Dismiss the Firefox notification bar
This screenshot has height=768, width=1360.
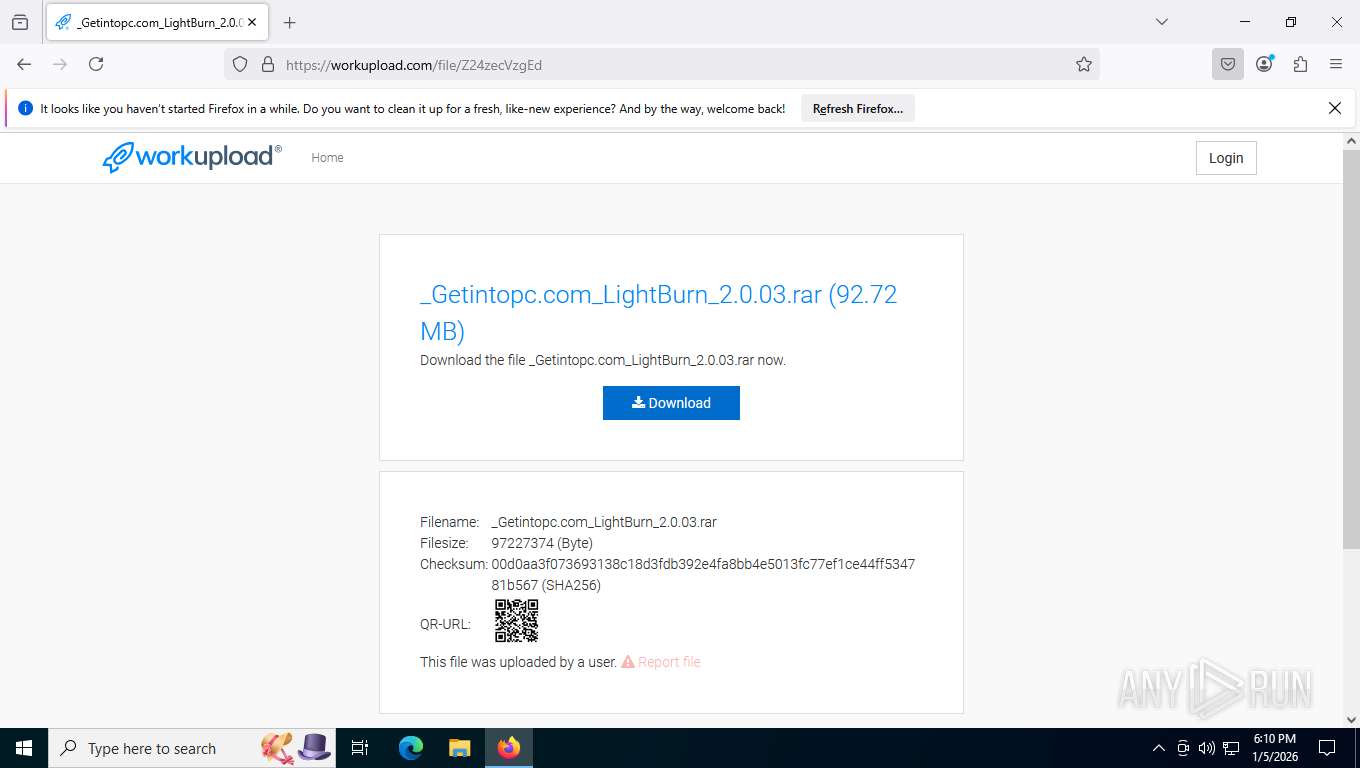coord(1335,108)
